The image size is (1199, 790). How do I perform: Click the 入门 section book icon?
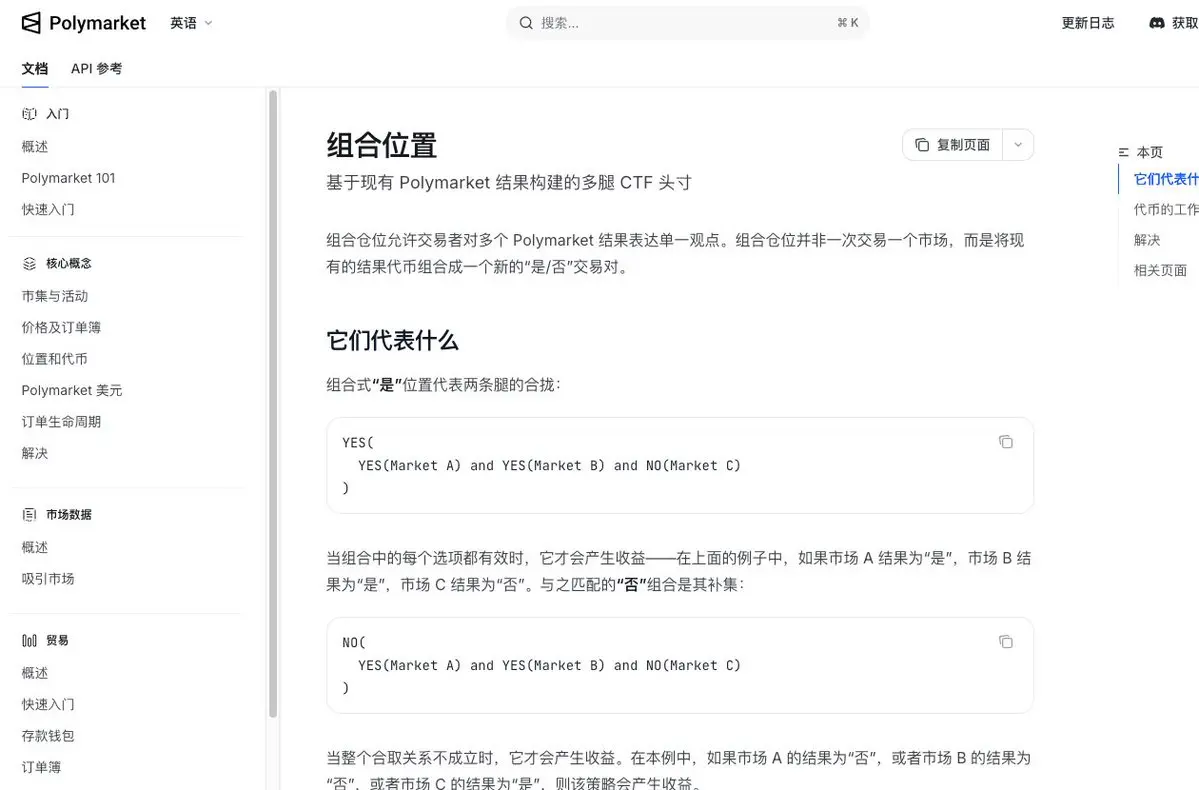29,114
